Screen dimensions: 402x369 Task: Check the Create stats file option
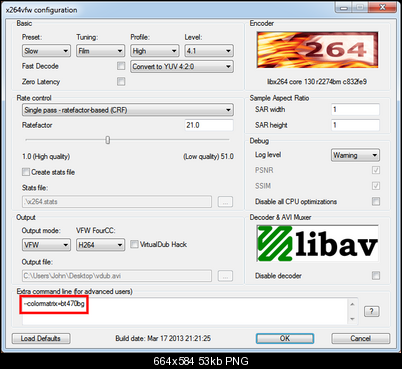point(26,172)
